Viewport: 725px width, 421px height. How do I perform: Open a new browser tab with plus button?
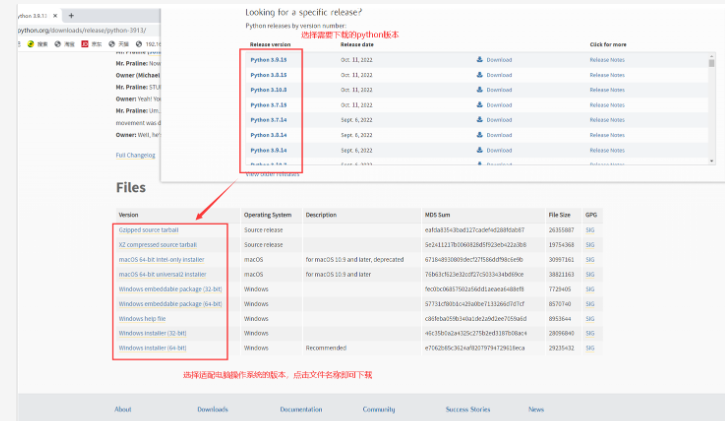(x=71, y=16)
